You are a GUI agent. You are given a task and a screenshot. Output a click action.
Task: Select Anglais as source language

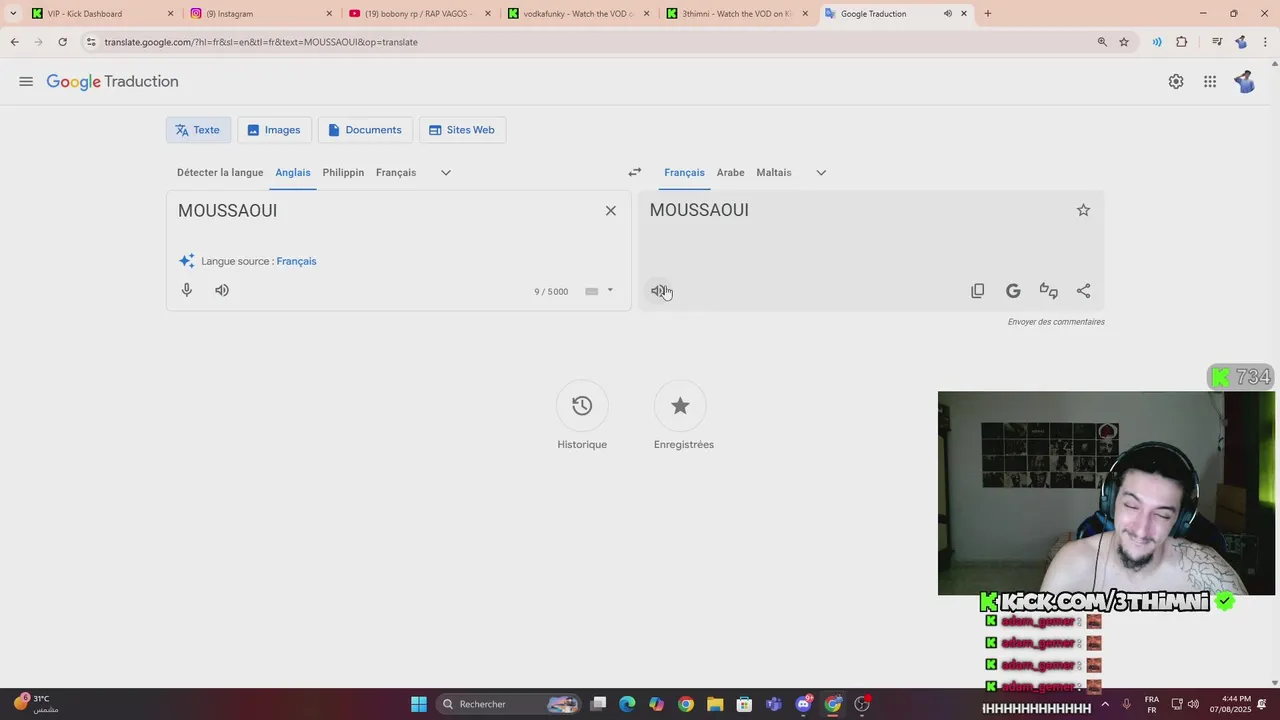[293, 172]
